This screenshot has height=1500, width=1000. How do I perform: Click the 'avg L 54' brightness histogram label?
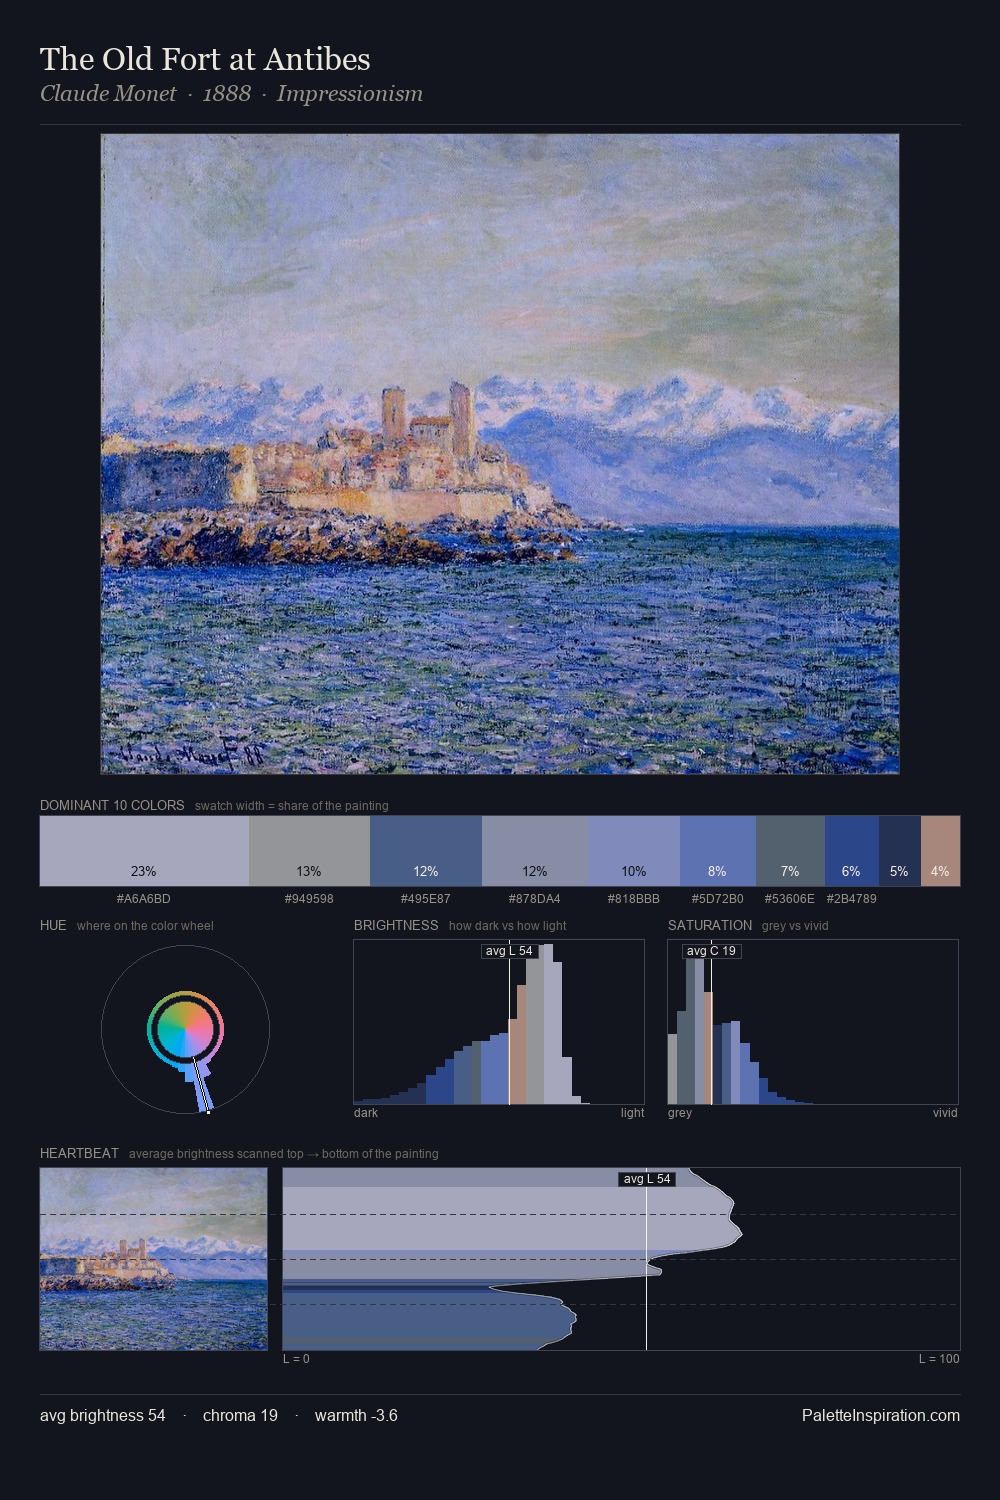[509, 951]
